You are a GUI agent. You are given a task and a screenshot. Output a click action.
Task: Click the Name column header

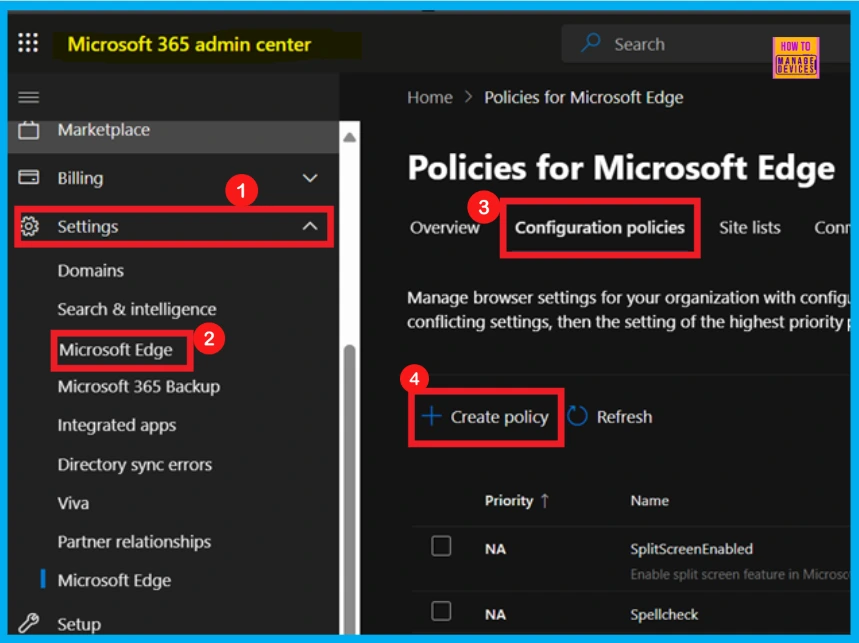[649, 501]
